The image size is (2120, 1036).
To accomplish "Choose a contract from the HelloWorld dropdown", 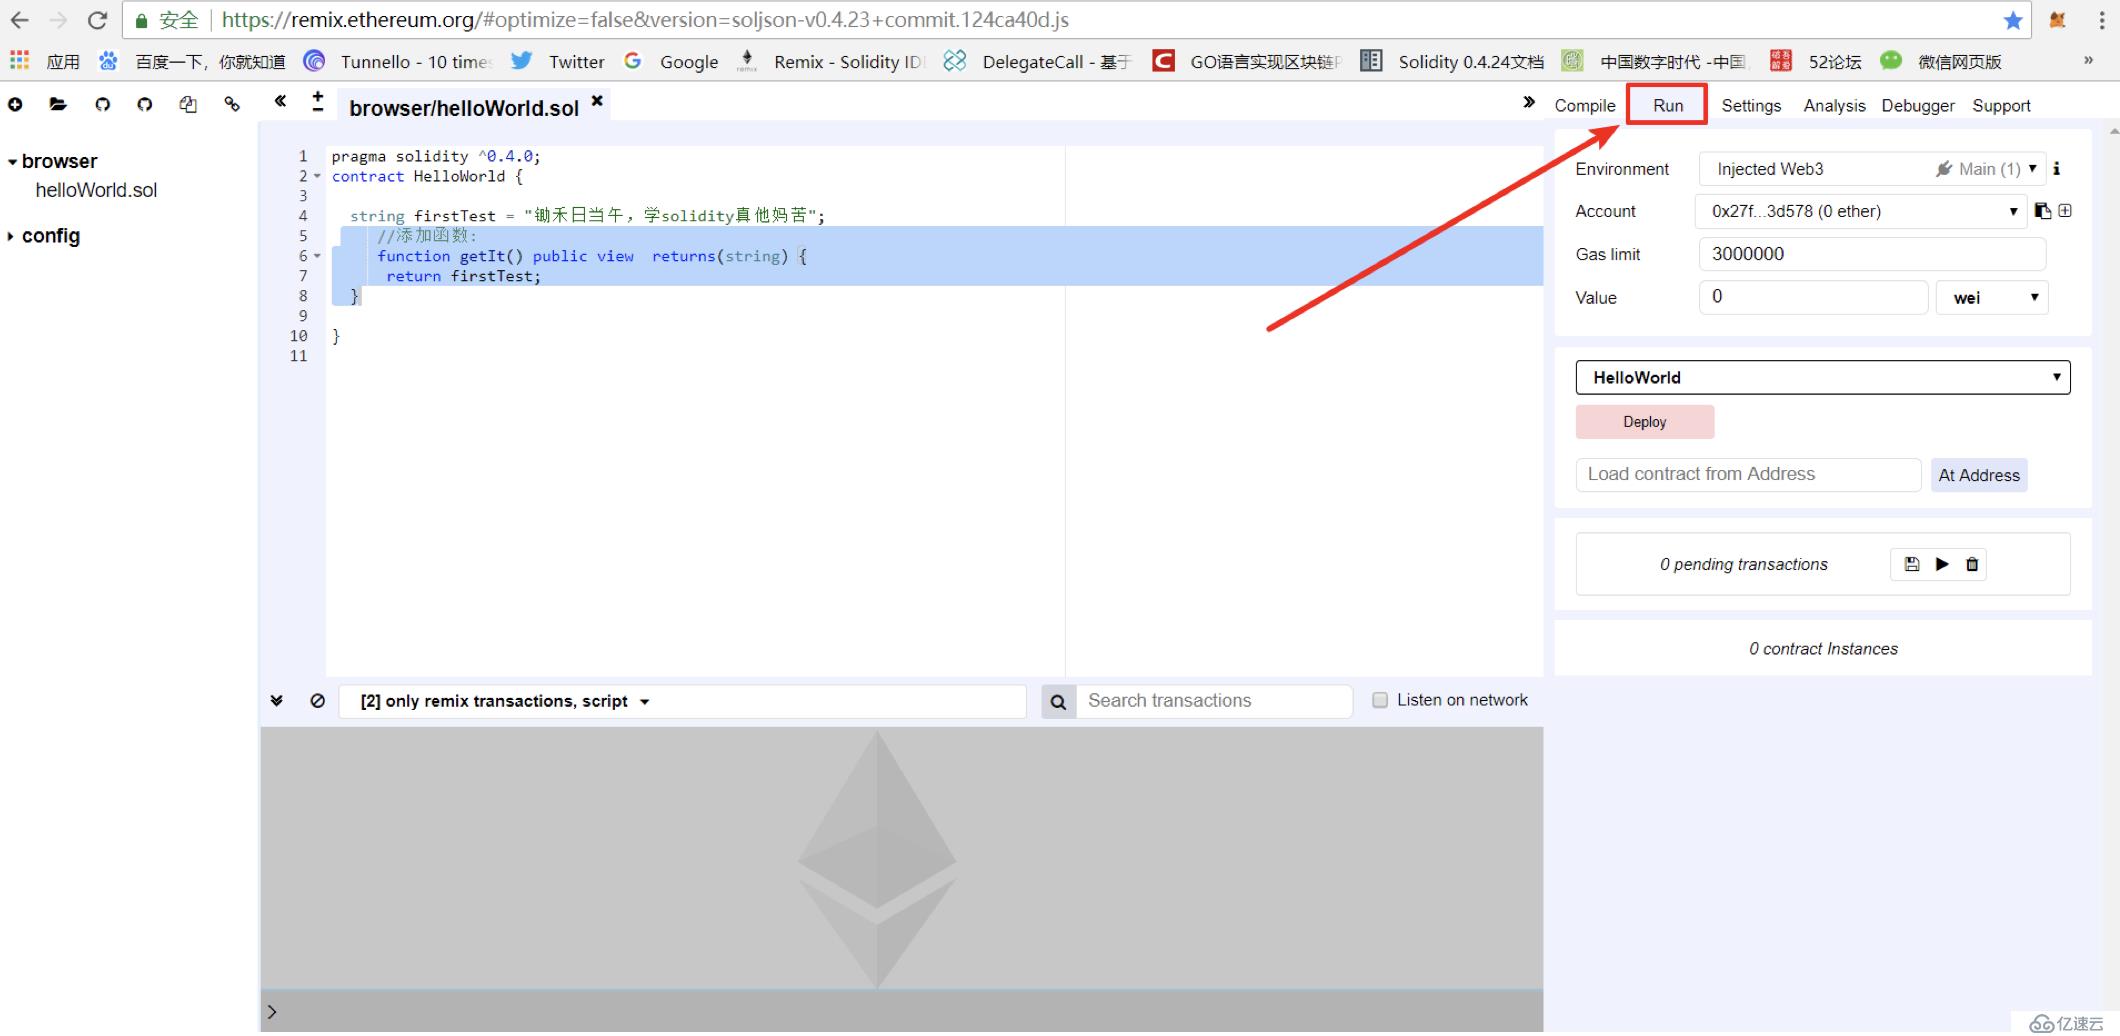I will click(x=1823, y=377).
